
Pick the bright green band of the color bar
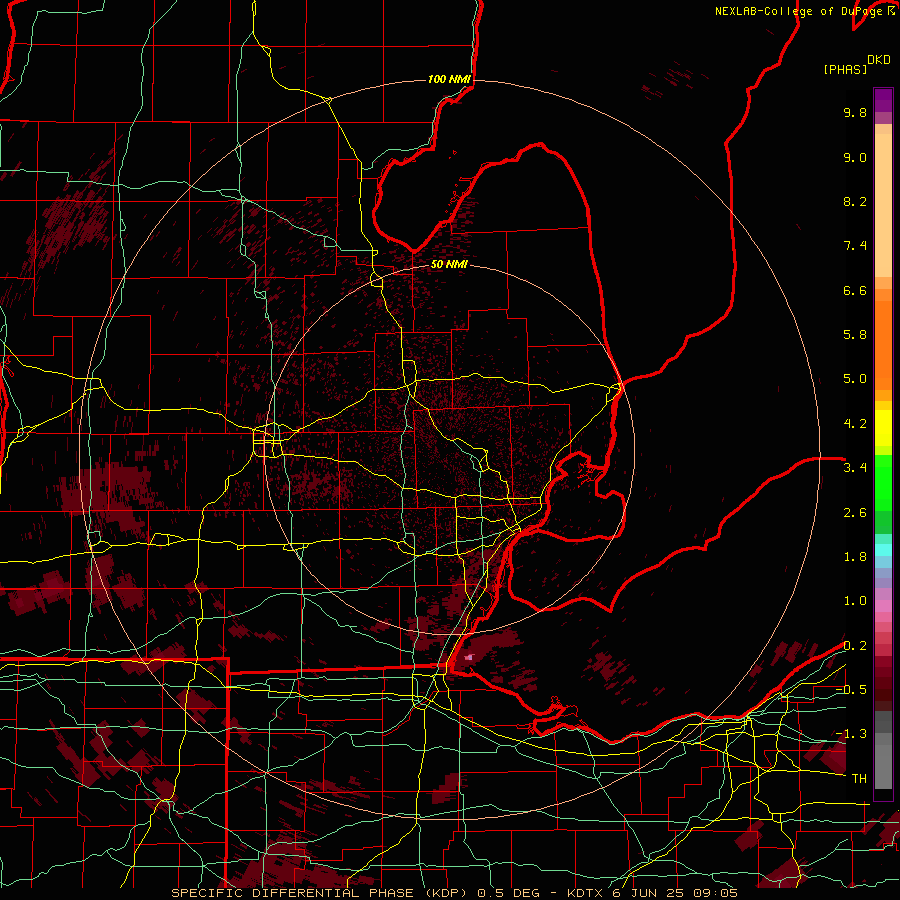pos(883,483)
